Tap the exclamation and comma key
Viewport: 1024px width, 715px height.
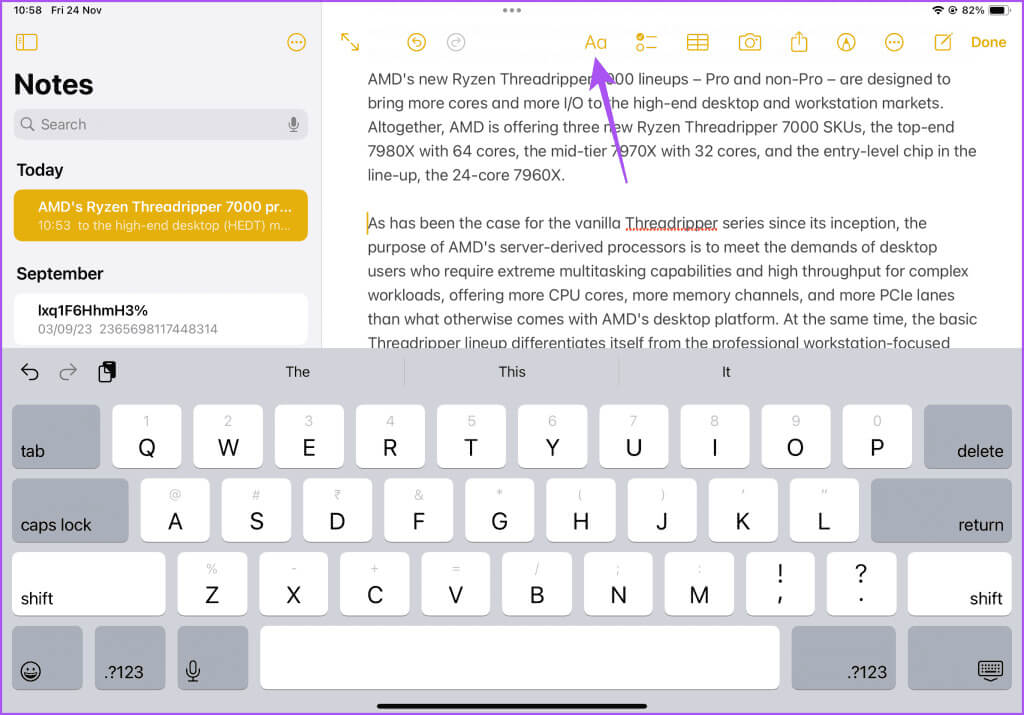point(780,584)
